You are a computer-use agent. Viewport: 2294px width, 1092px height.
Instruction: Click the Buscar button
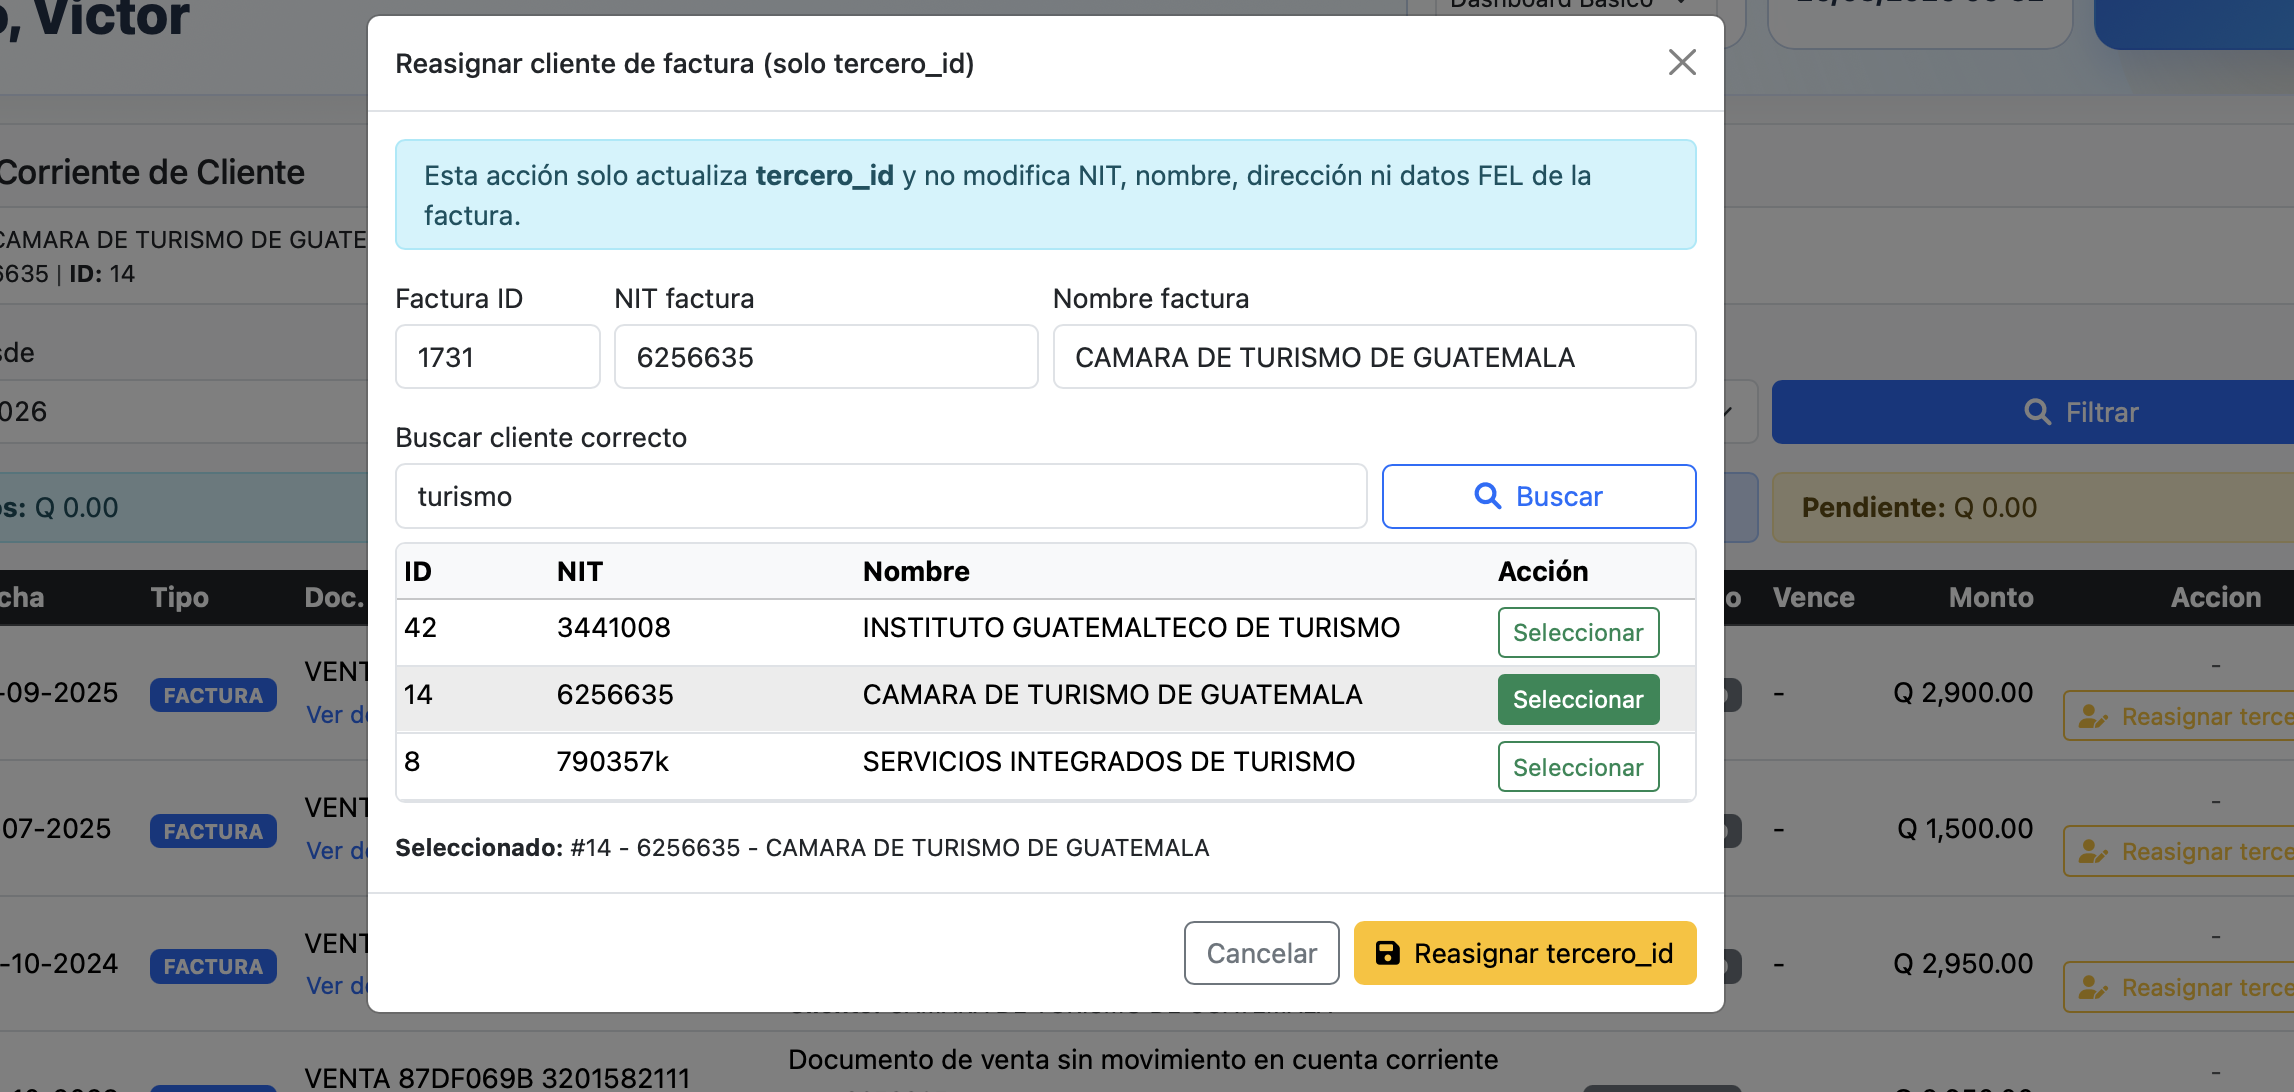1538,496
